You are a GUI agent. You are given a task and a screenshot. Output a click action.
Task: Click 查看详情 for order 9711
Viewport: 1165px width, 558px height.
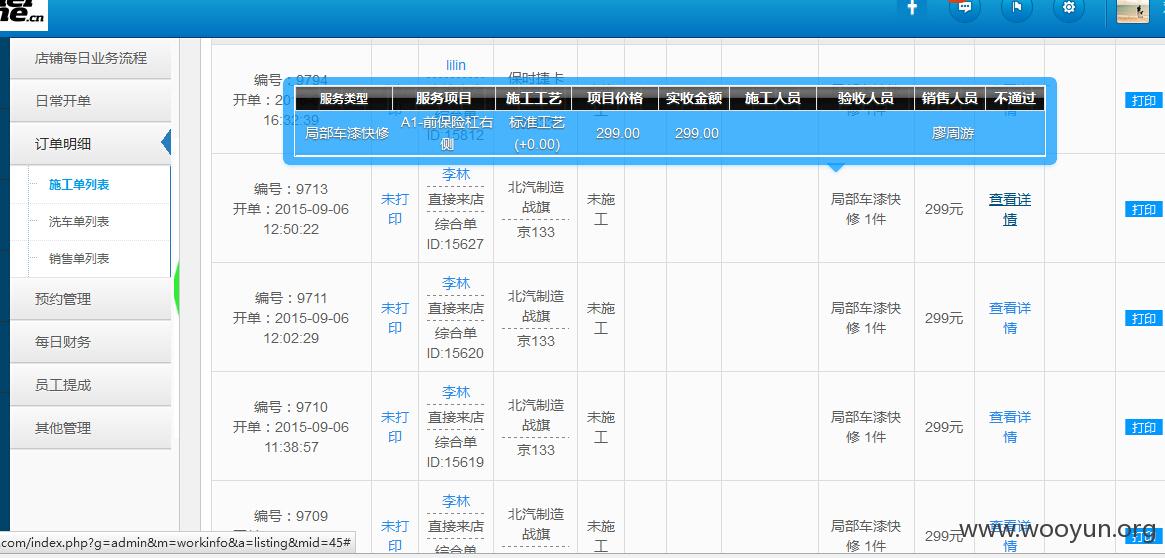pos(1010,318)
